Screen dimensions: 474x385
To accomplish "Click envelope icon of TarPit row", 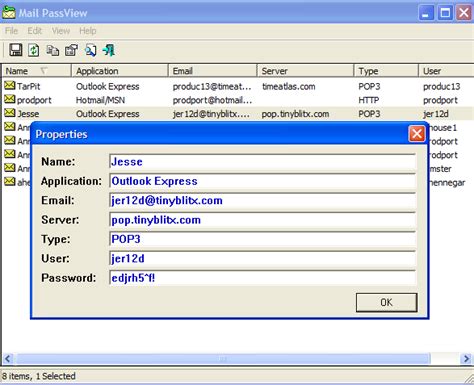I will click(10, 86).
